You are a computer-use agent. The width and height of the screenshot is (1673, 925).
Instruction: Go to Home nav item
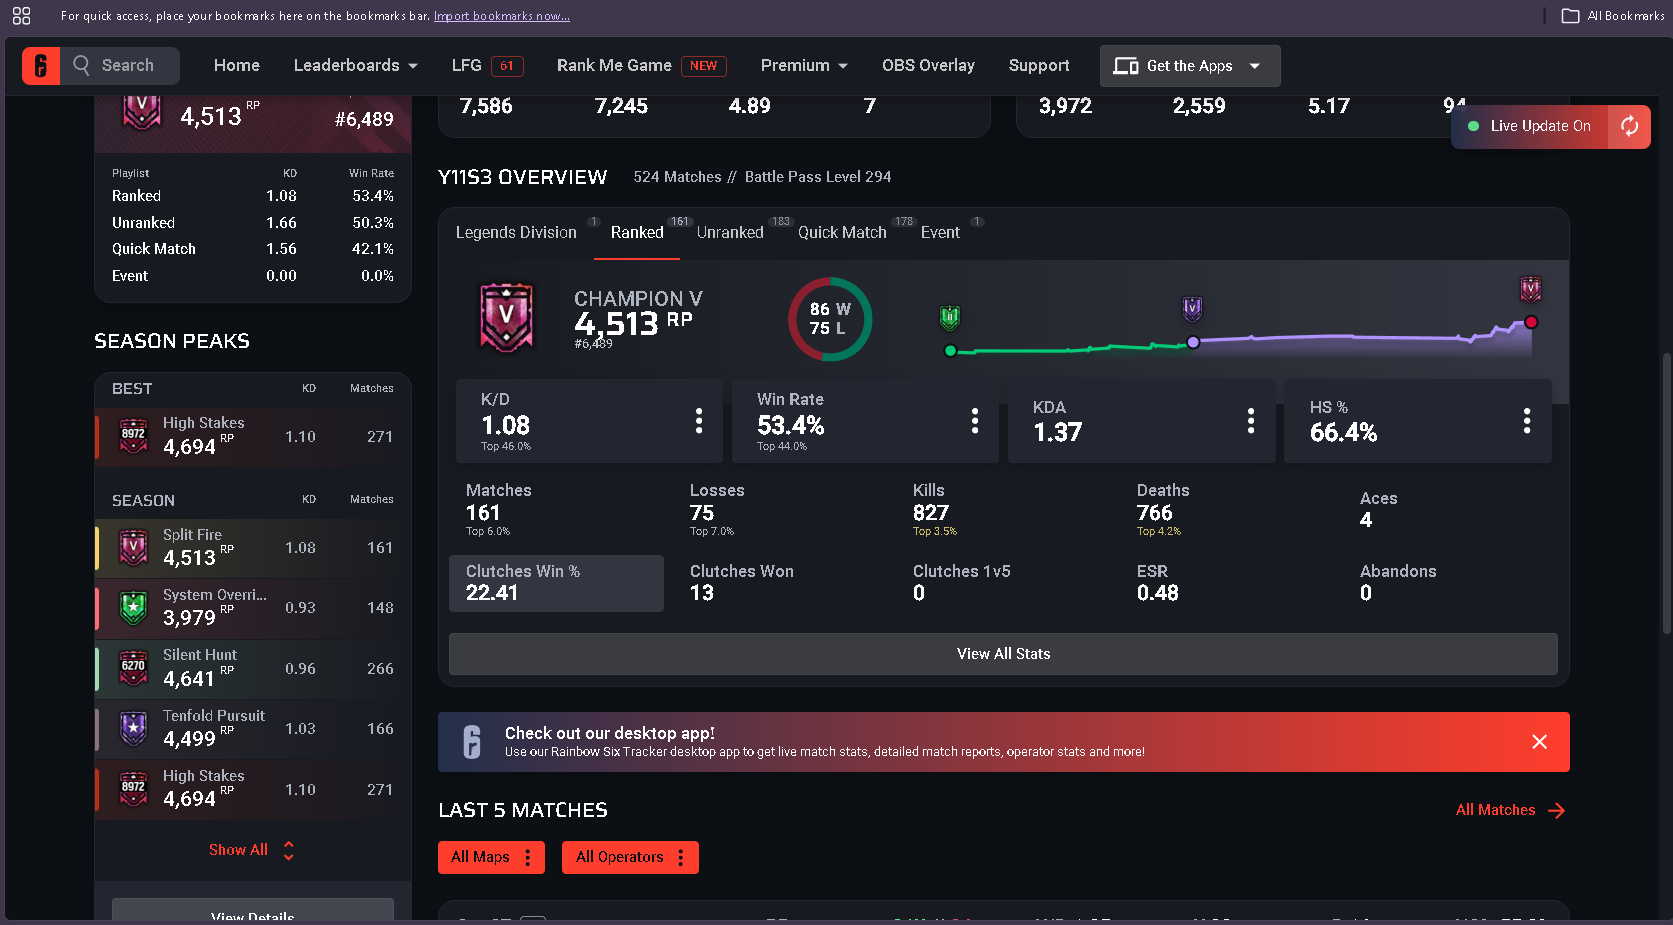pyautogui.click(x=237, y=65)
